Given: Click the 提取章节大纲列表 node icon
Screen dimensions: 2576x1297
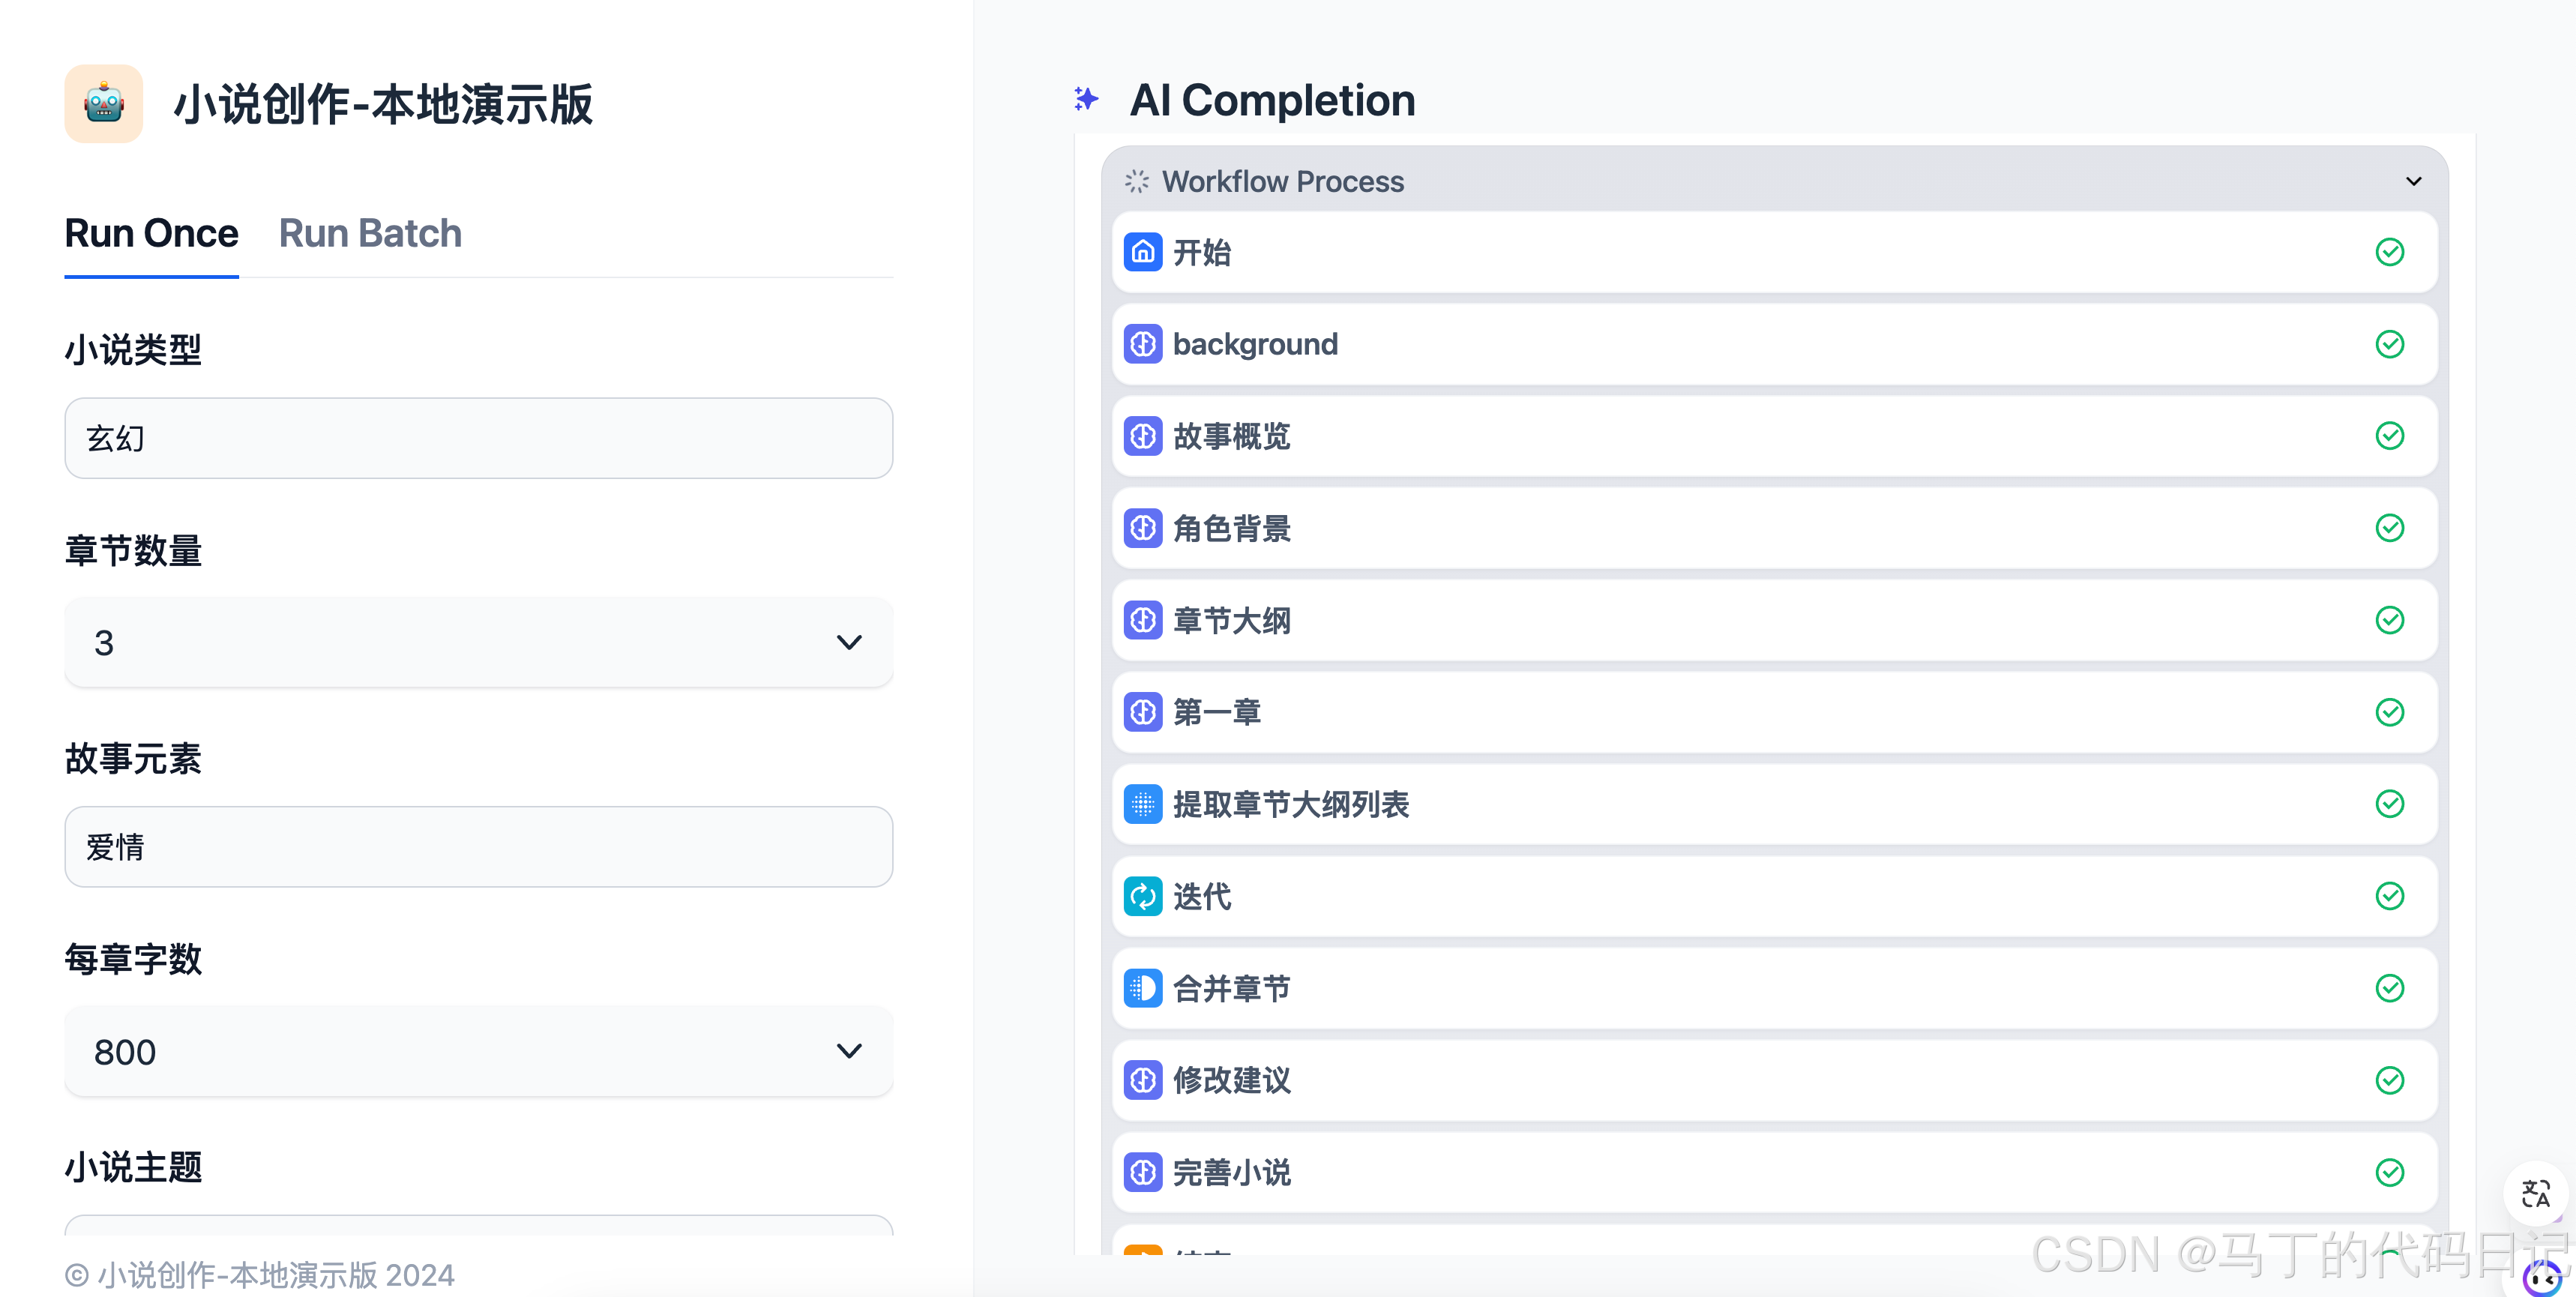Looking at the screenshot, I should click(x=1142, y=804).
